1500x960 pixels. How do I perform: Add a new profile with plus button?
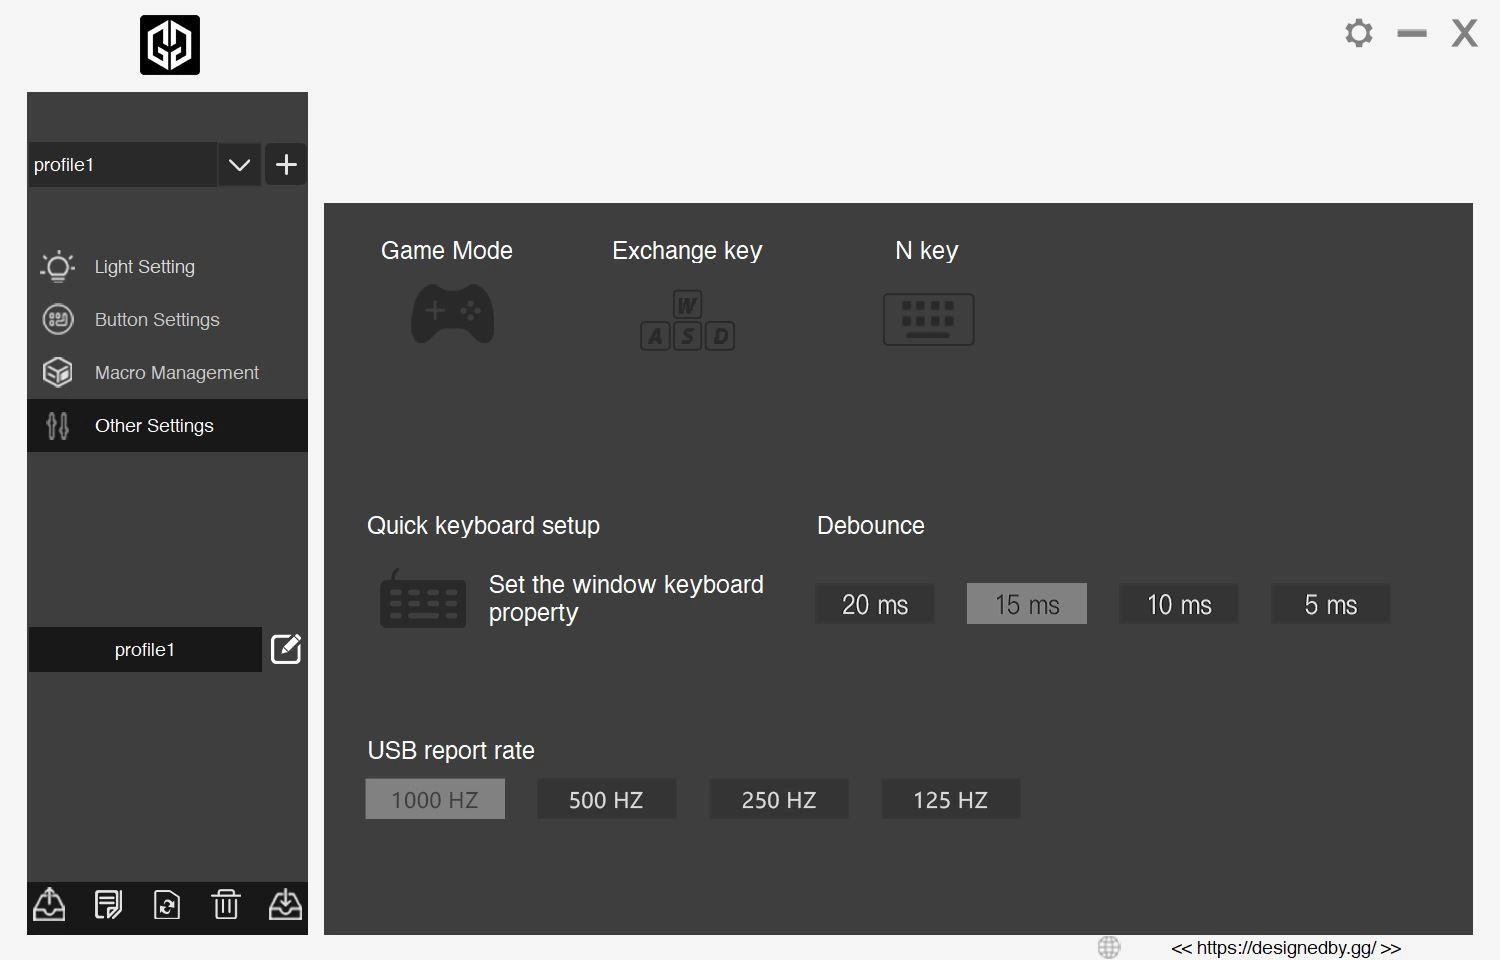[x=286, y=164]
